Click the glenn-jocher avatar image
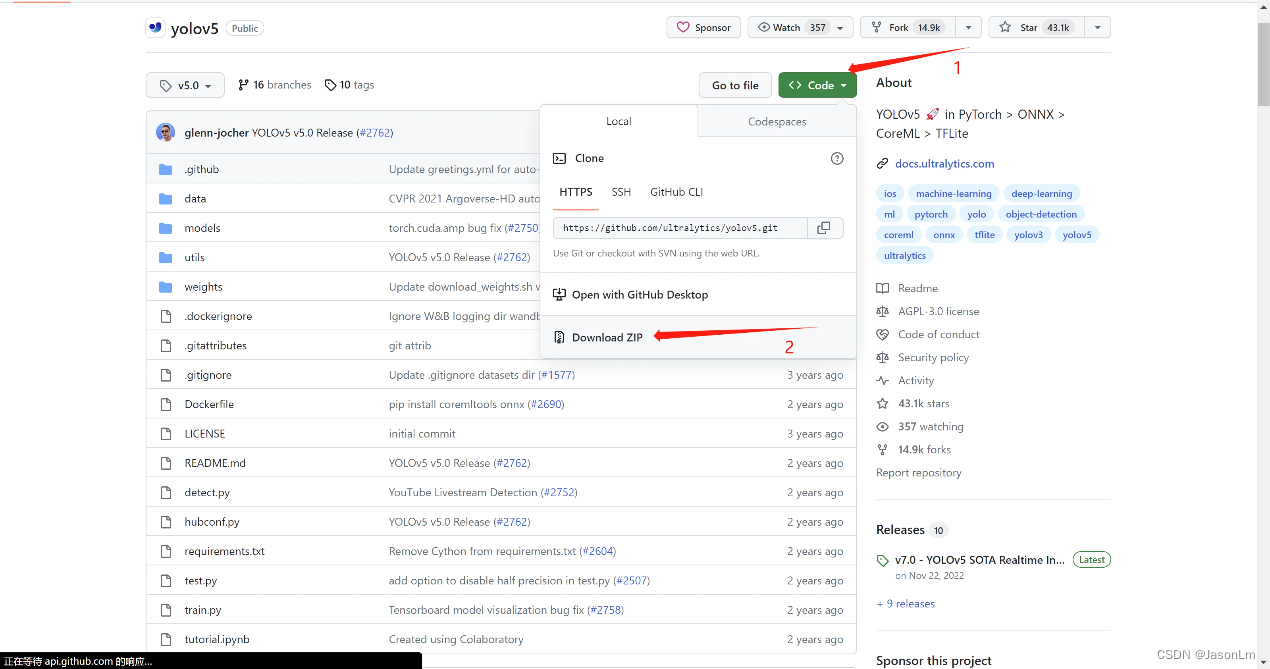This screenshot has width=1270, height=669. 166,132
